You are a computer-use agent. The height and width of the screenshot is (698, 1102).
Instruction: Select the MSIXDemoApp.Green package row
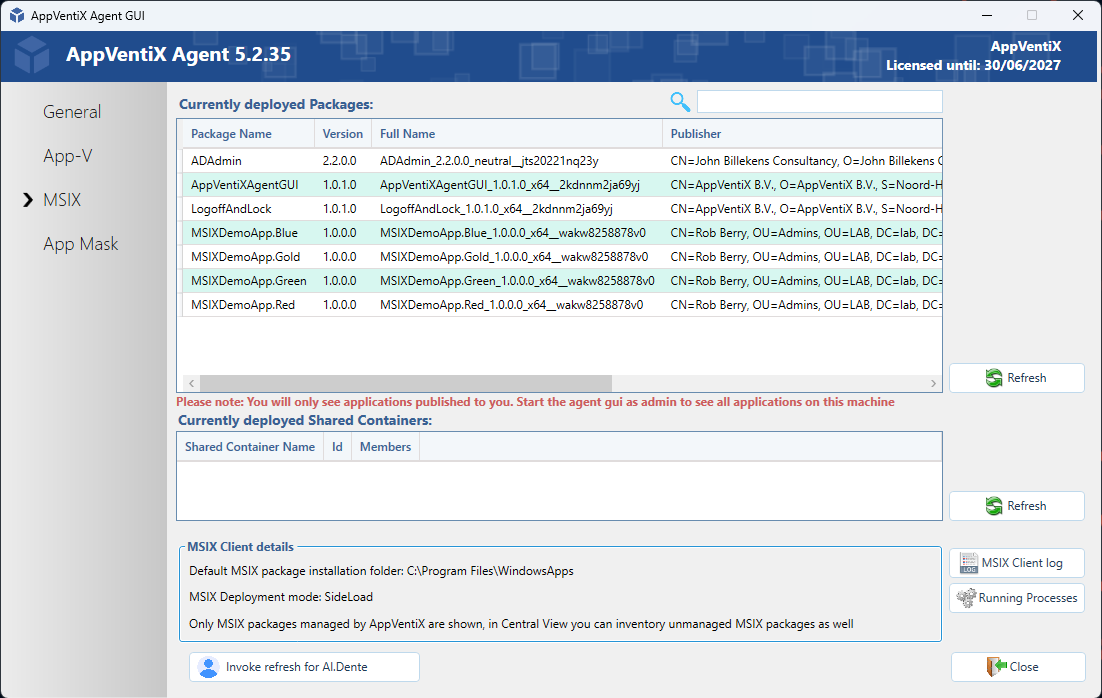(562, 280)
